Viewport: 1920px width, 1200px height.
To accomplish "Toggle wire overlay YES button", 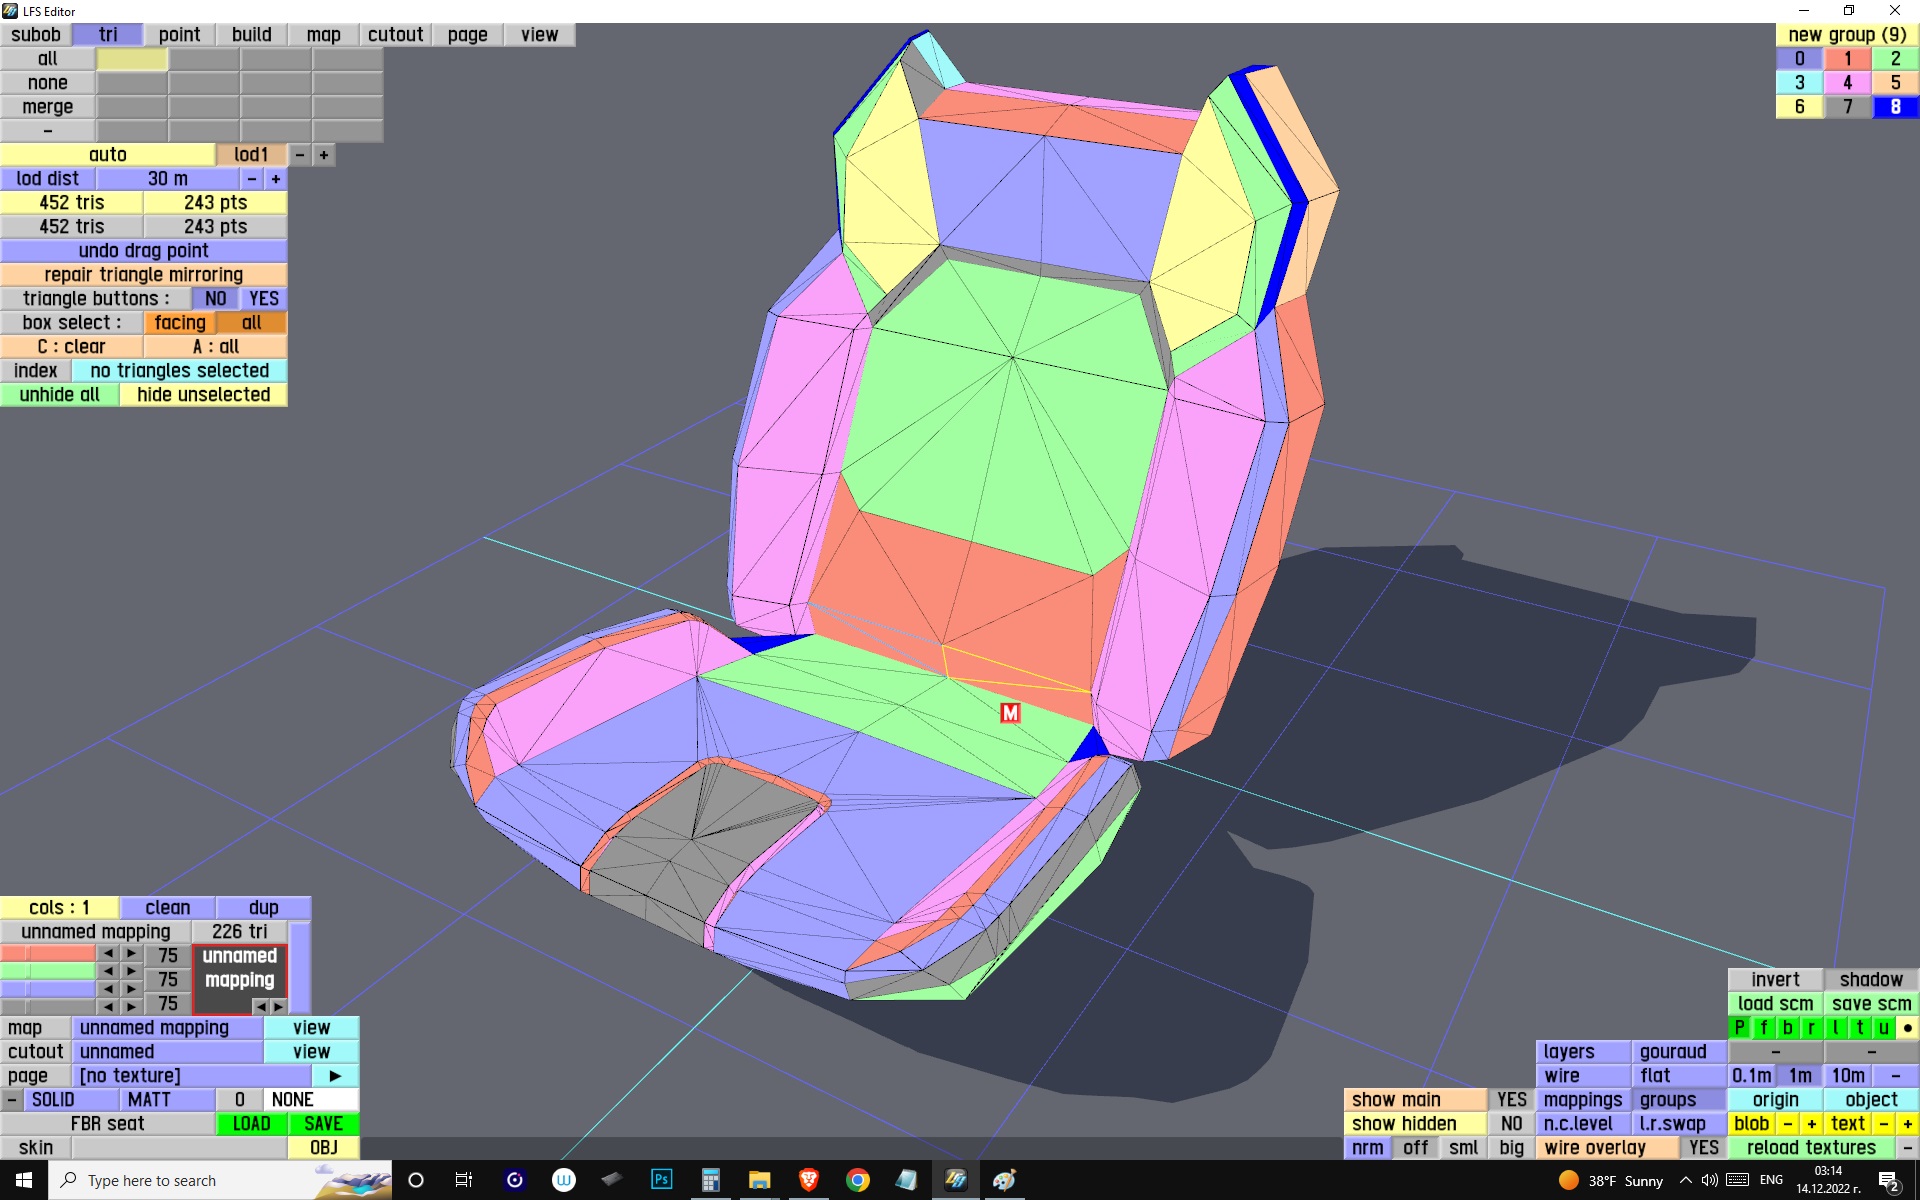I will click(1703, 1148).
